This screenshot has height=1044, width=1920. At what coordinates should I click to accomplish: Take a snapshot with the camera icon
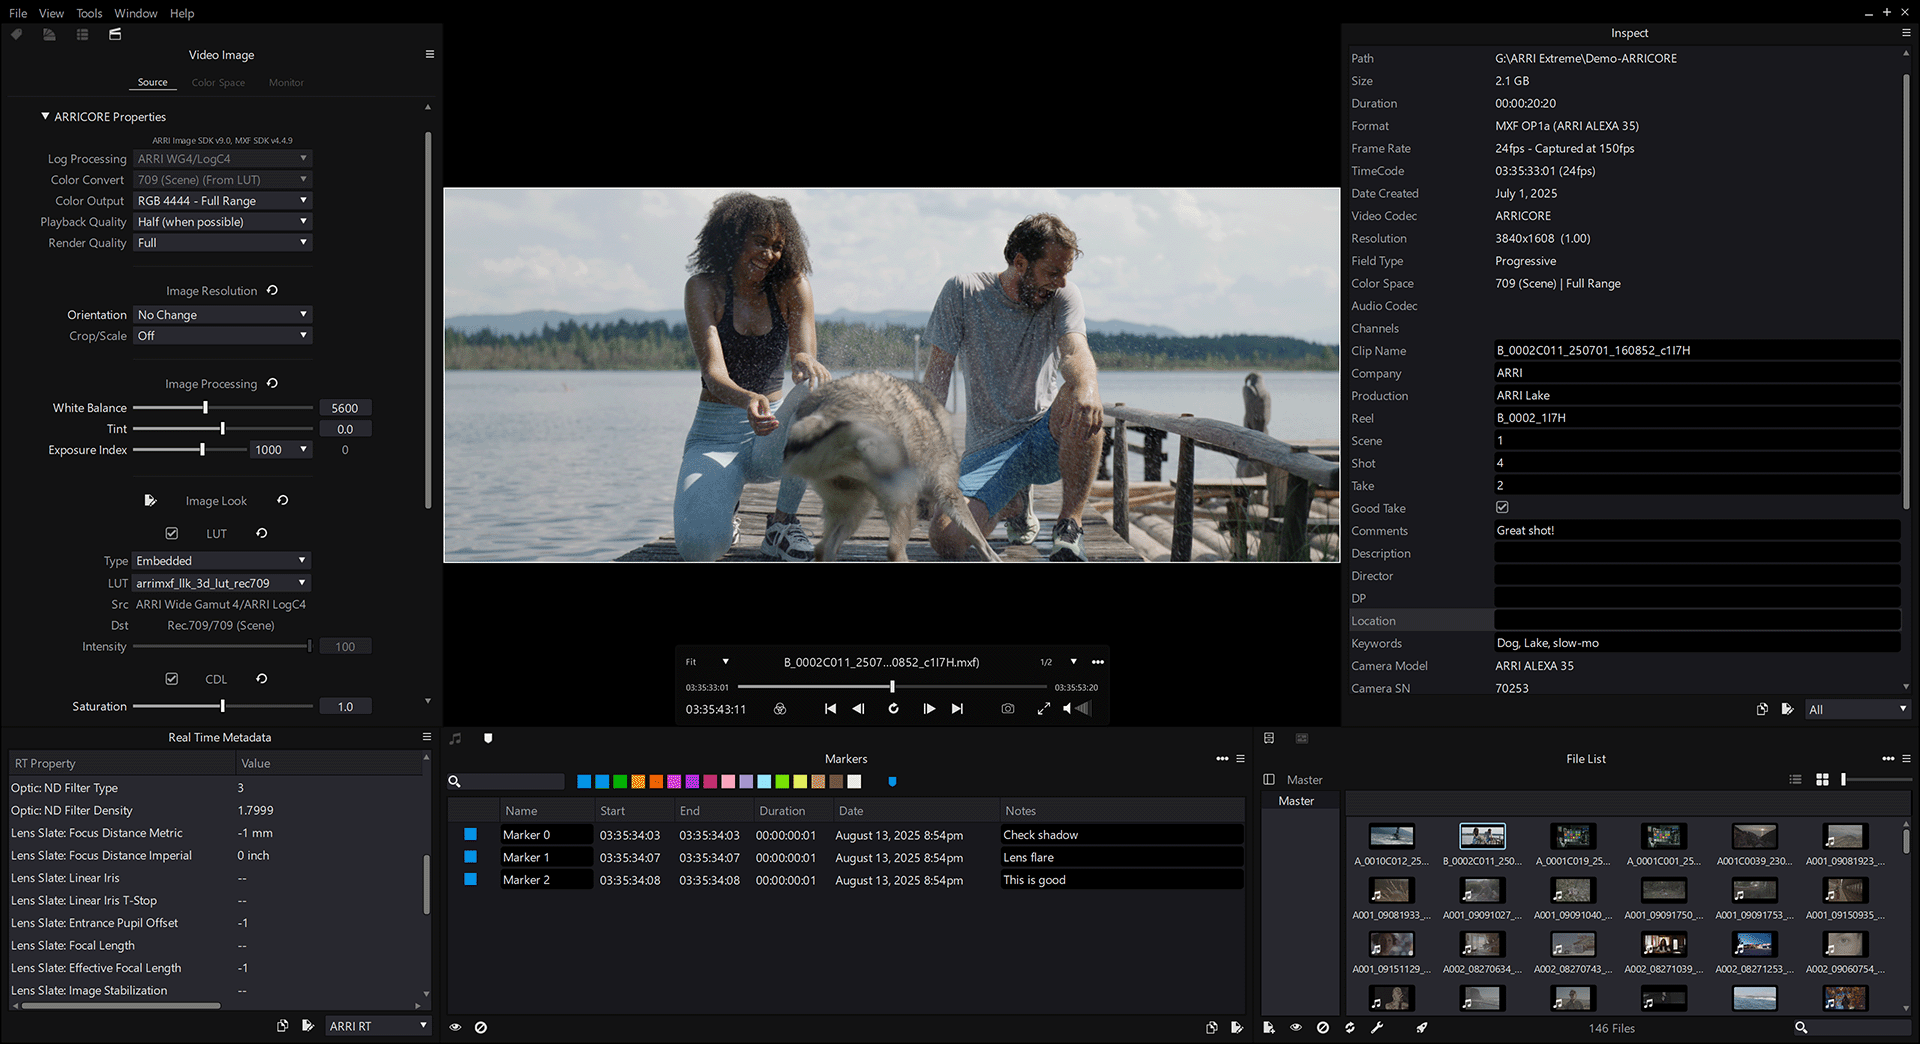pos(1007,709)
